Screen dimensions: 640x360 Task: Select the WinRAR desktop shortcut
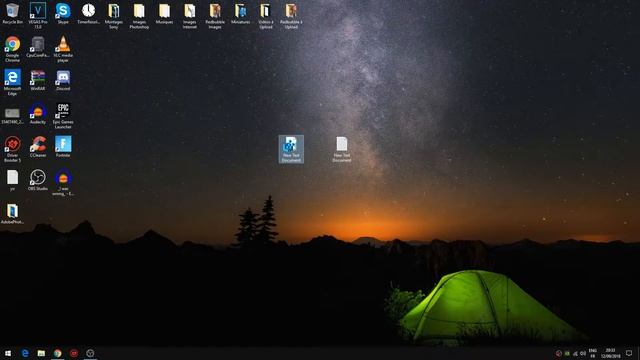[38, 80]
